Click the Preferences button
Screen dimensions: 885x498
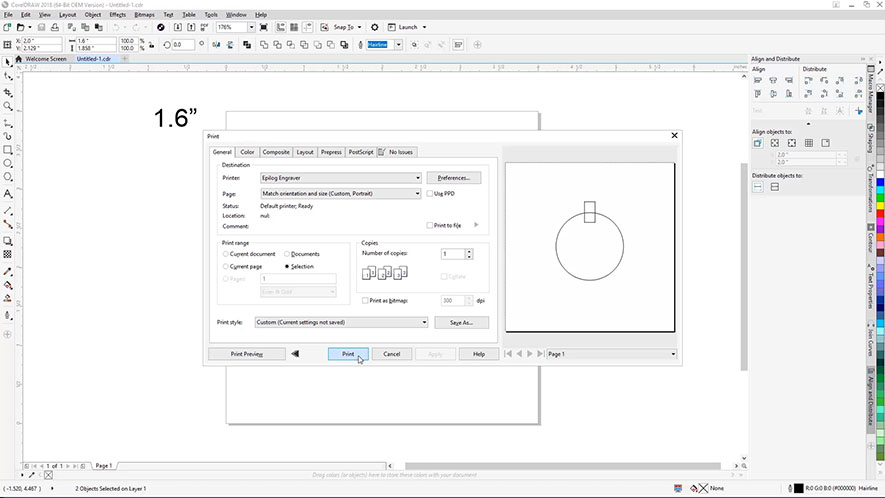point(454,178)
